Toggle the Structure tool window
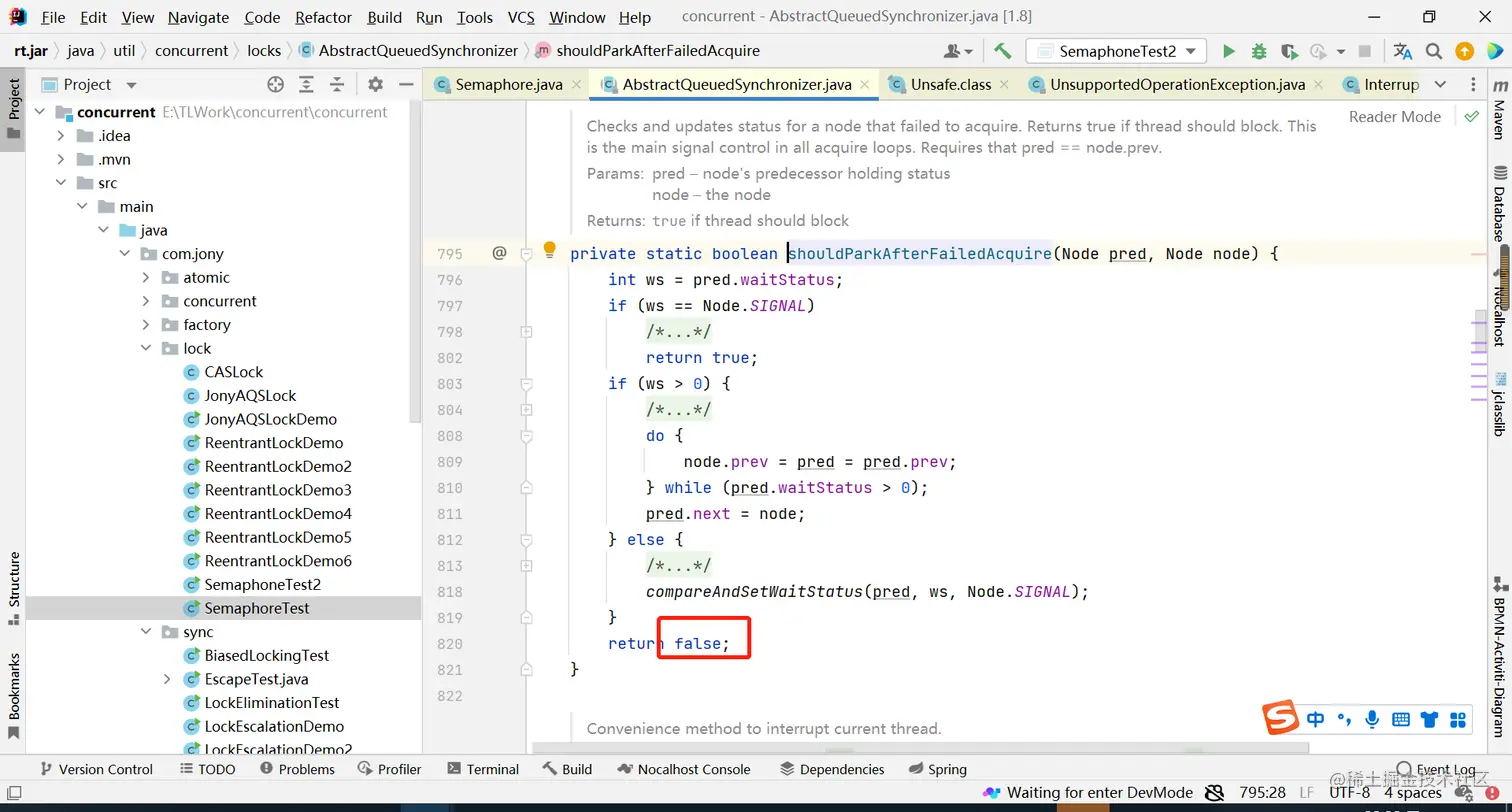The width and height of the screenshot is (1512, 812). [14, 589]
